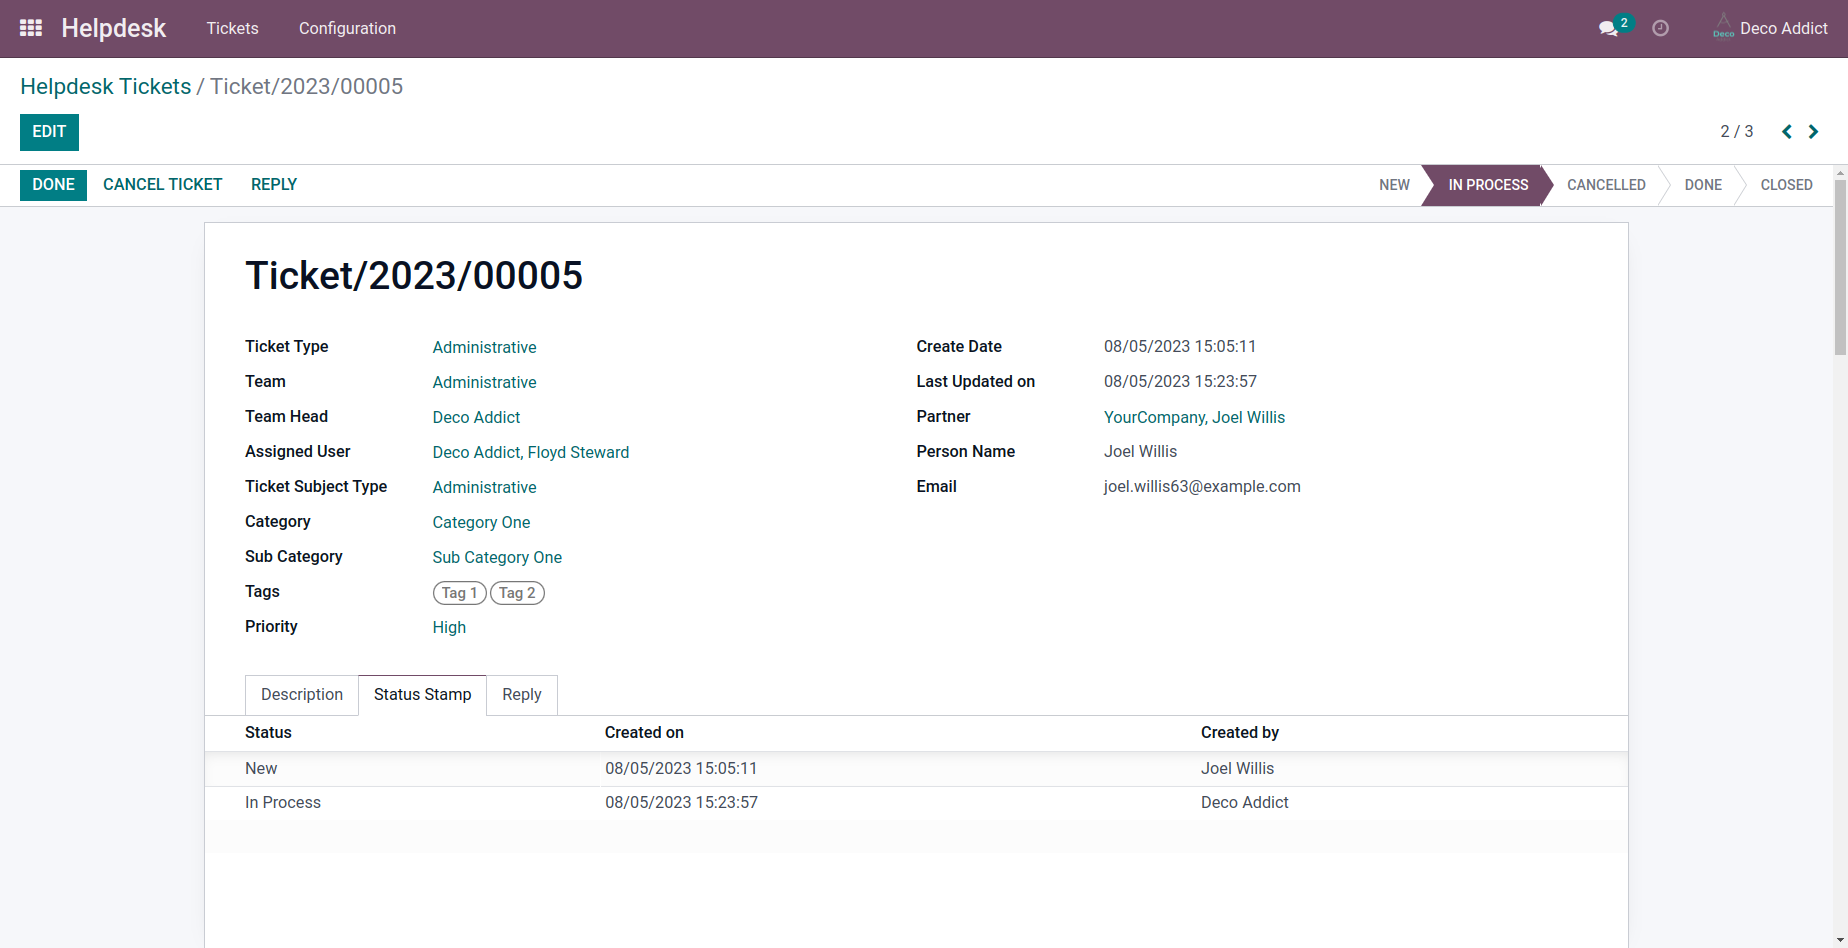Click the Helpdesk app title

113,28
